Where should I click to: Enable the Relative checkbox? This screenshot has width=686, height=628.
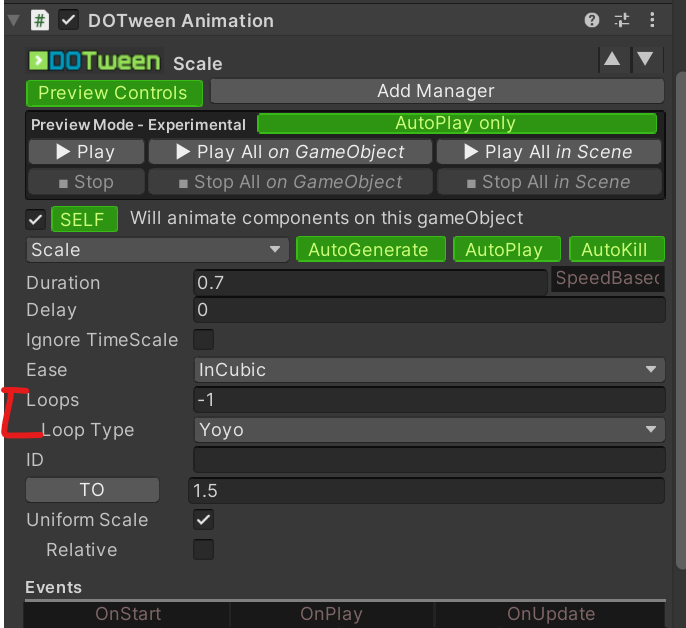click(x=203, y=549)
